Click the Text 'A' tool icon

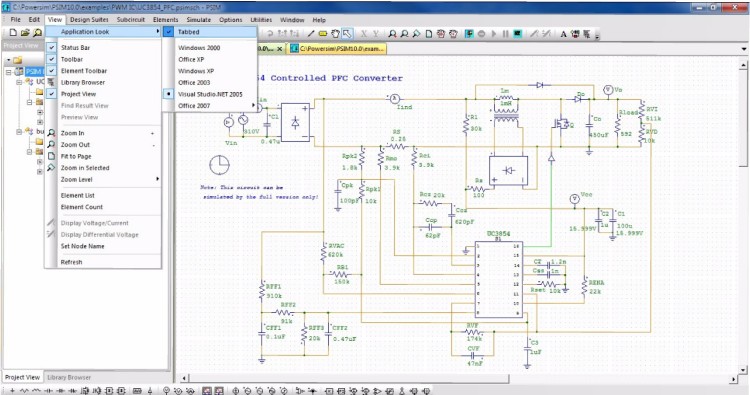[563, 34]
